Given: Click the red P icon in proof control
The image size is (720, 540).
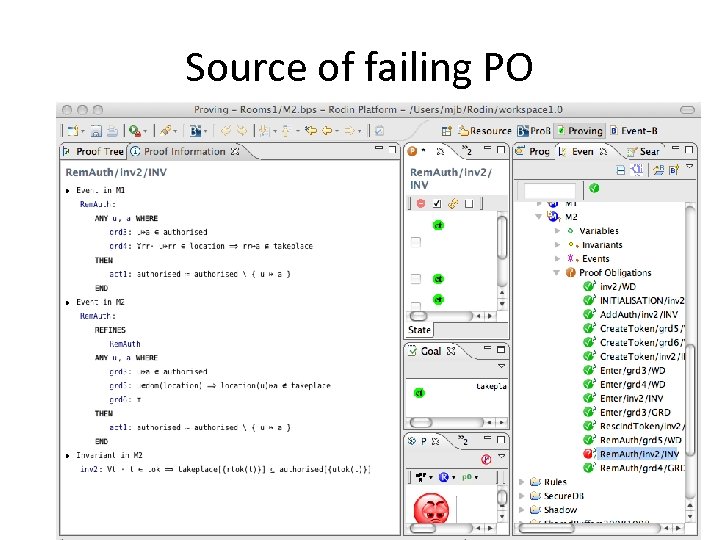Looking at the screenshot, I should [x=486, y=459].
